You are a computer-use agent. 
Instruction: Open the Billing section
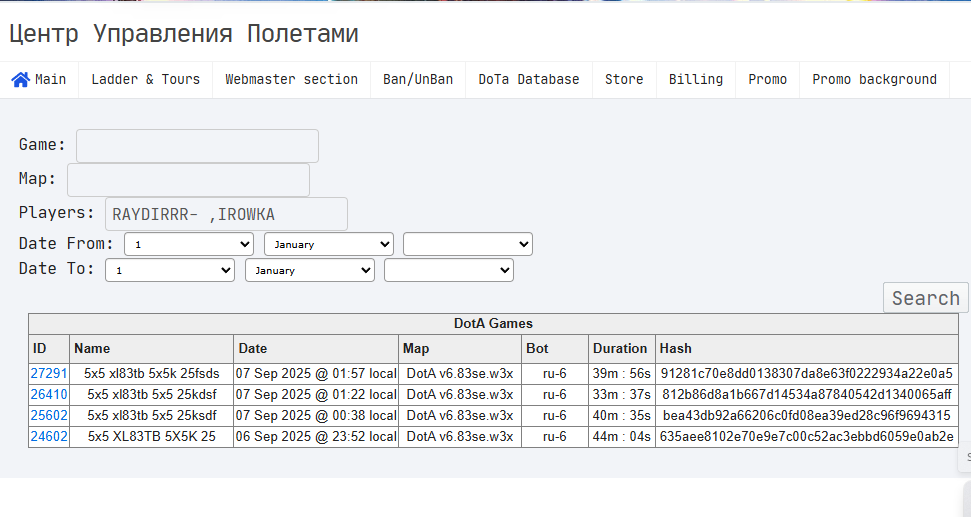click(x=696, y=80)
